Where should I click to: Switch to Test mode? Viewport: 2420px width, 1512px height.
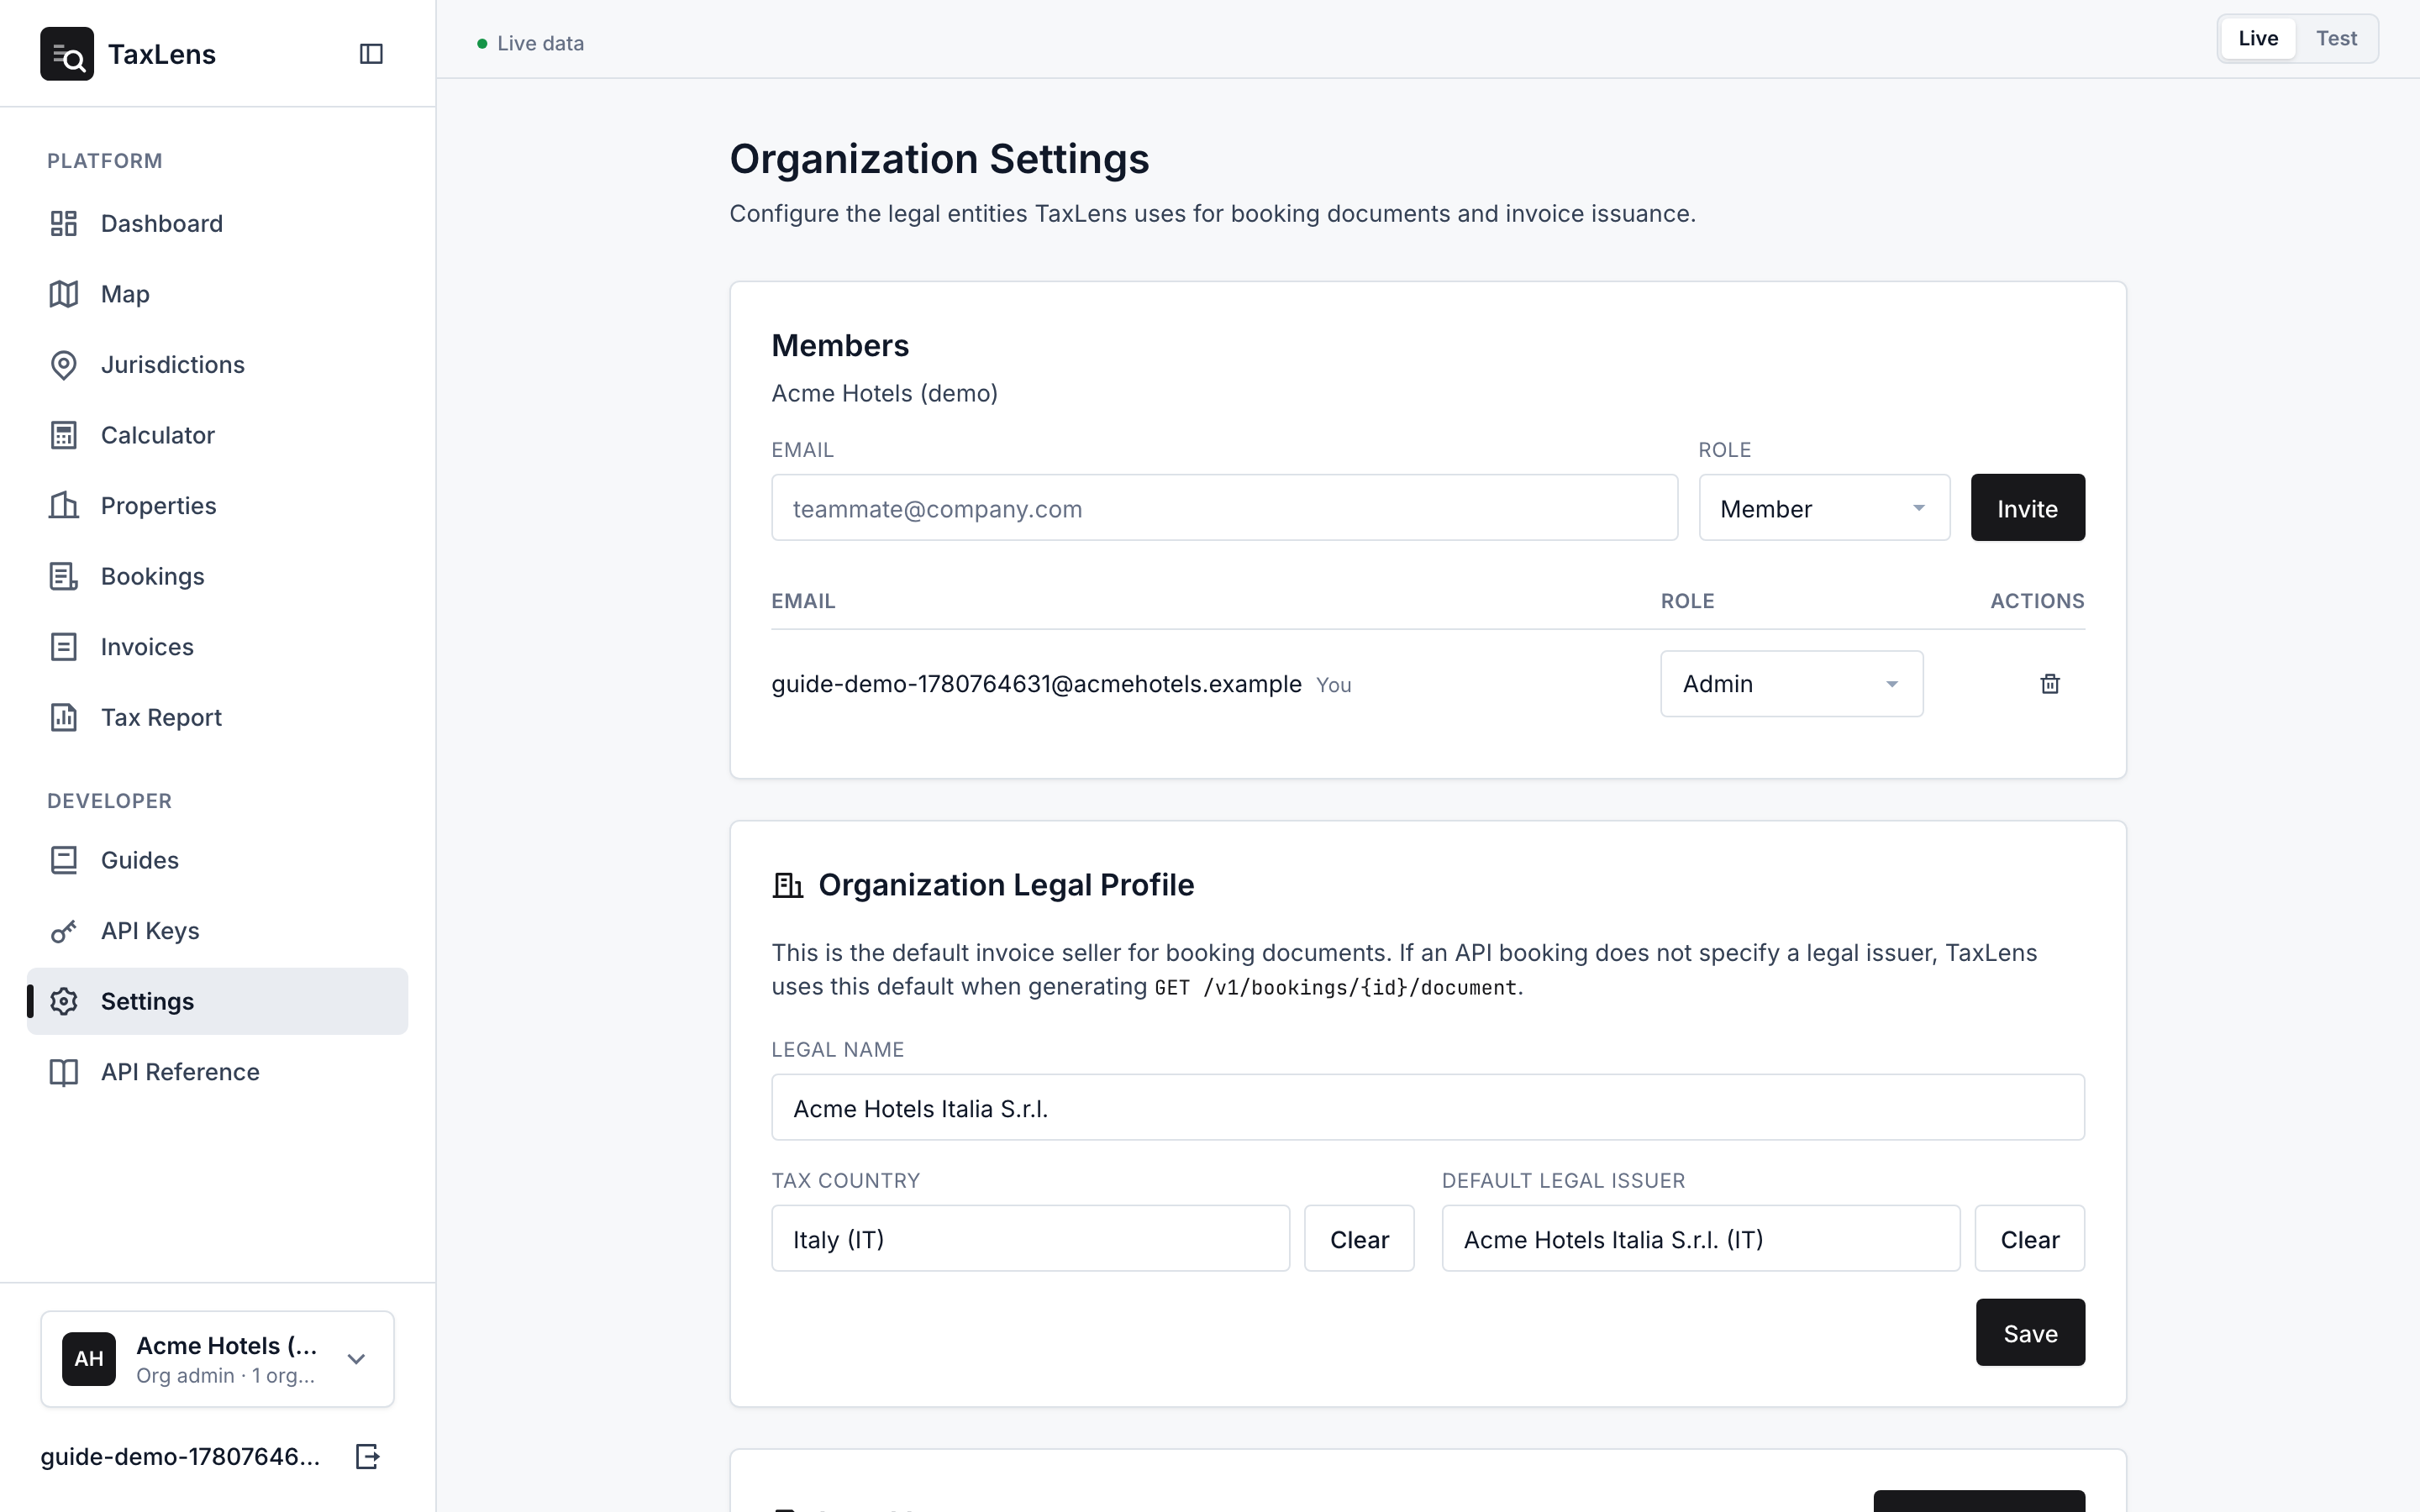2336,38
